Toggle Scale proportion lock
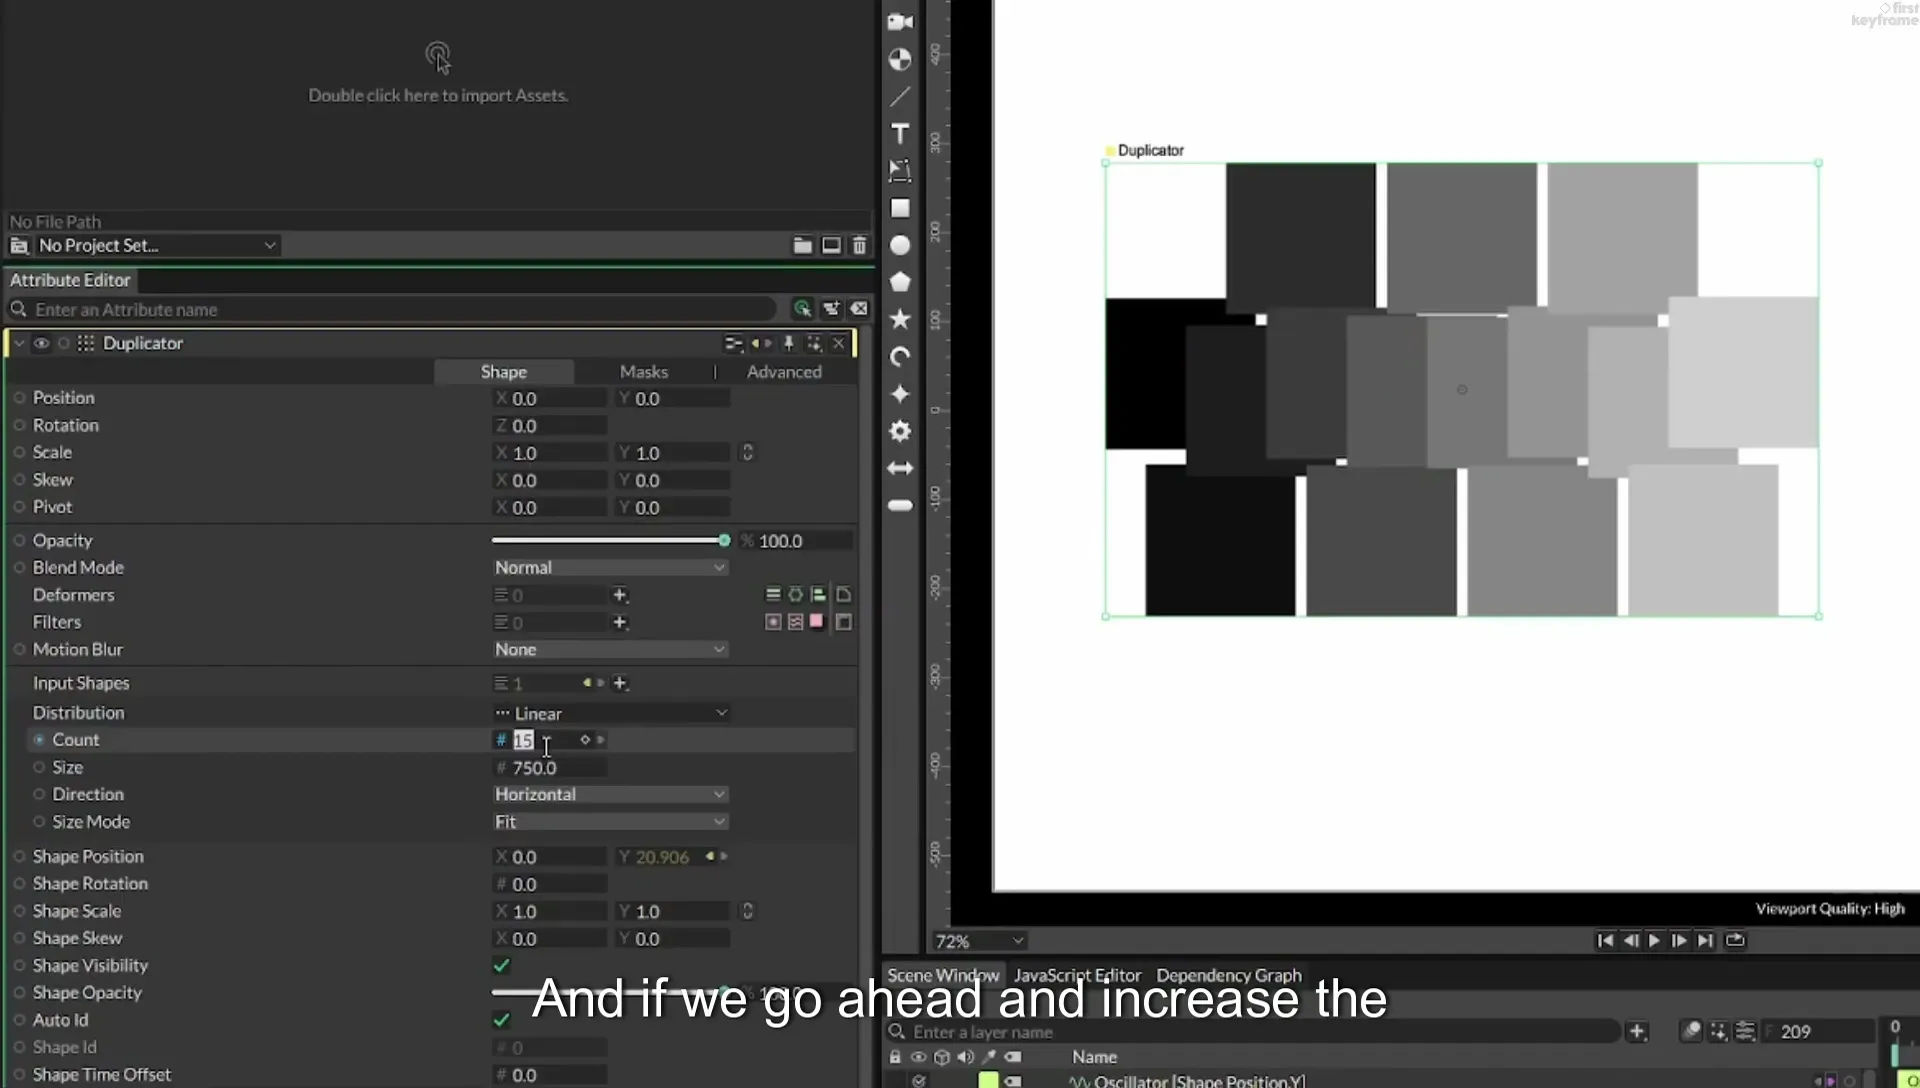Image resolution: width=1920 pixels, height=1088 pixels. [747, 452]
